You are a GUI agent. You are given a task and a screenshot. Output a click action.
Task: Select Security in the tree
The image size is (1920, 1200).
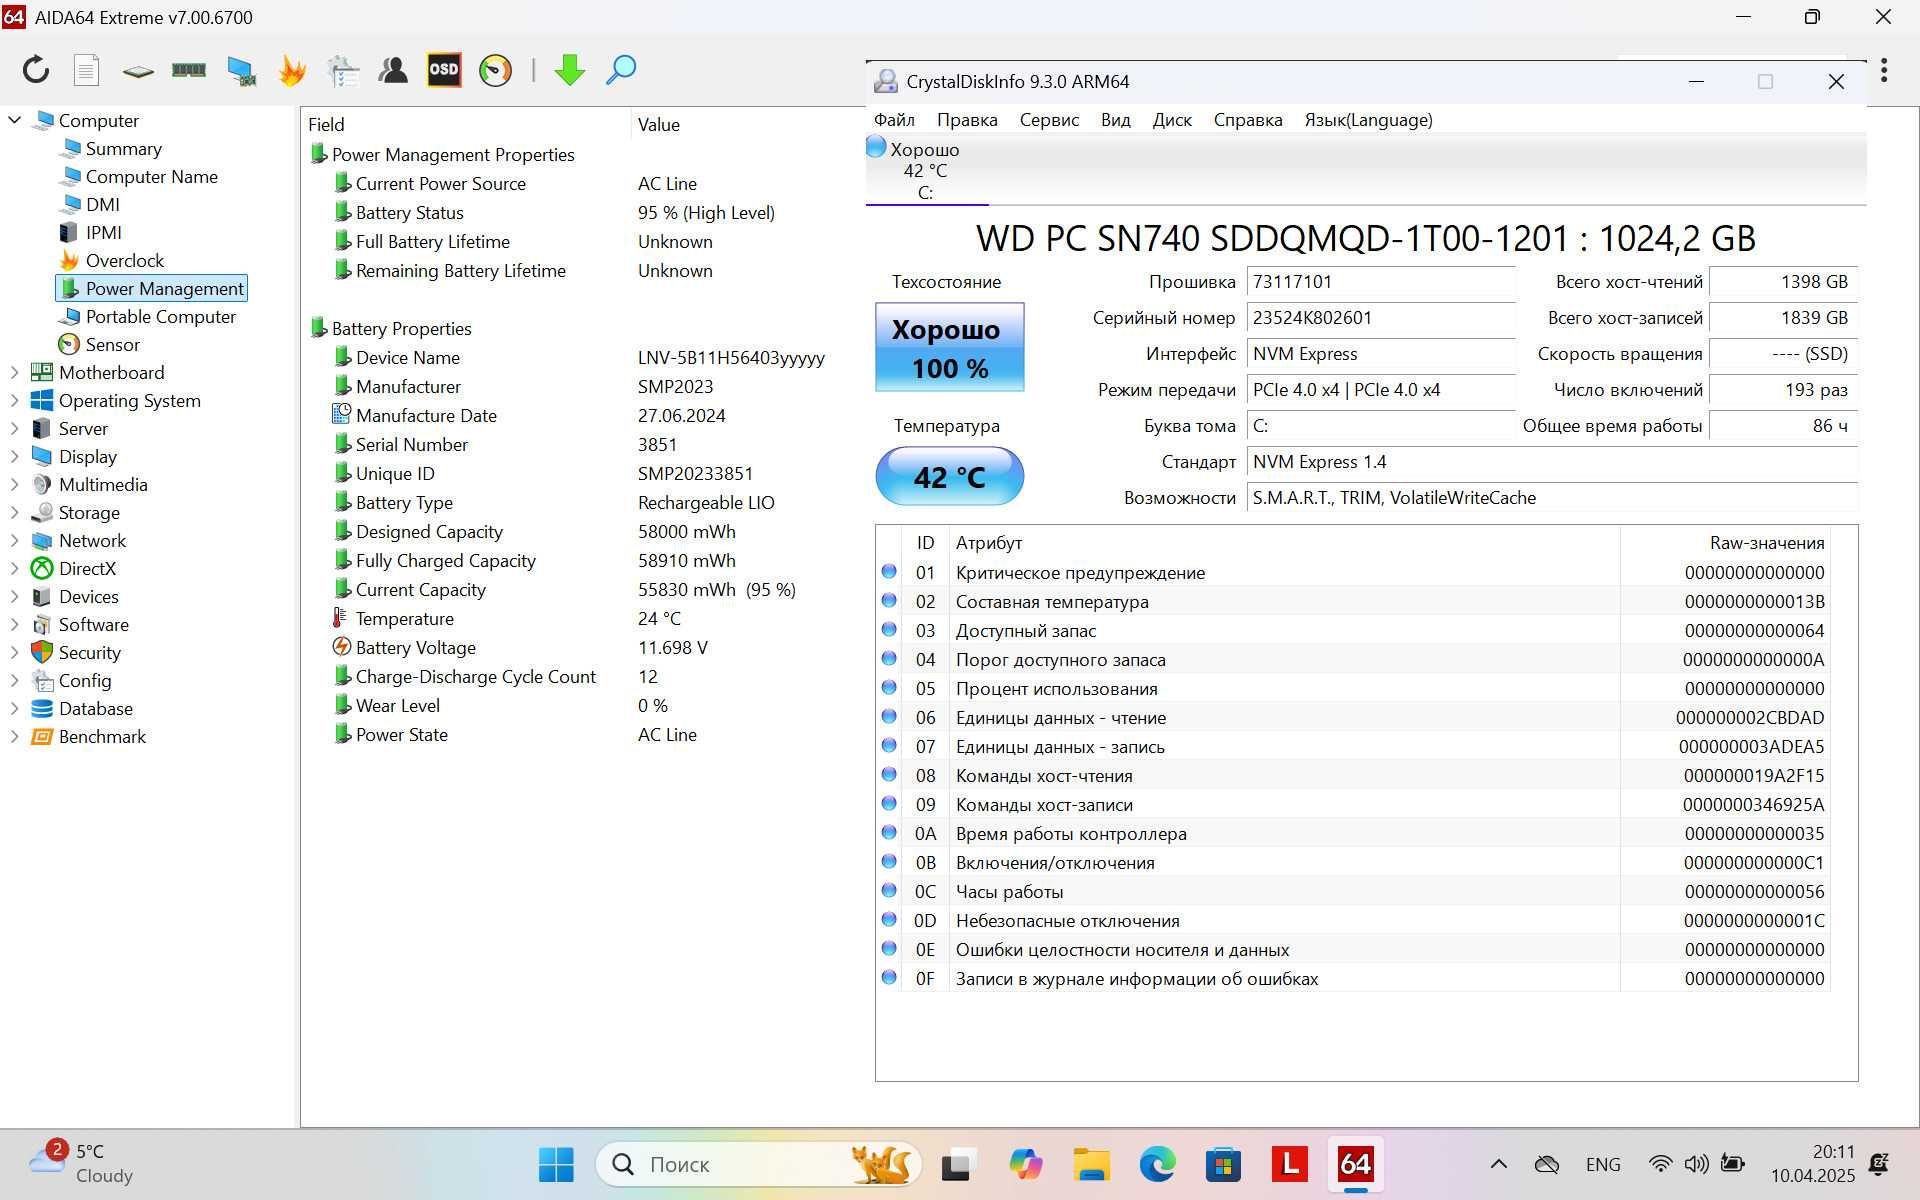[x=89, y=652]
